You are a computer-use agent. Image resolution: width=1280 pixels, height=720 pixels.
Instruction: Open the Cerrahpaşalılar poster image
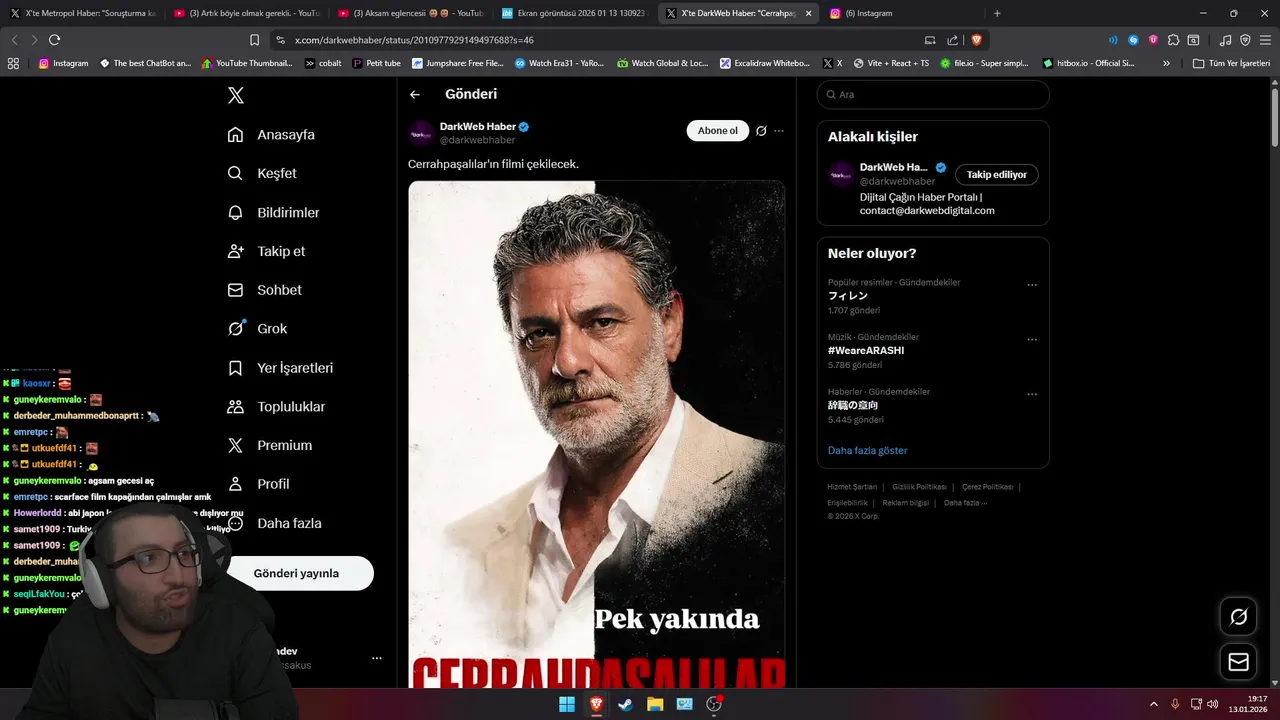[596, 433]
